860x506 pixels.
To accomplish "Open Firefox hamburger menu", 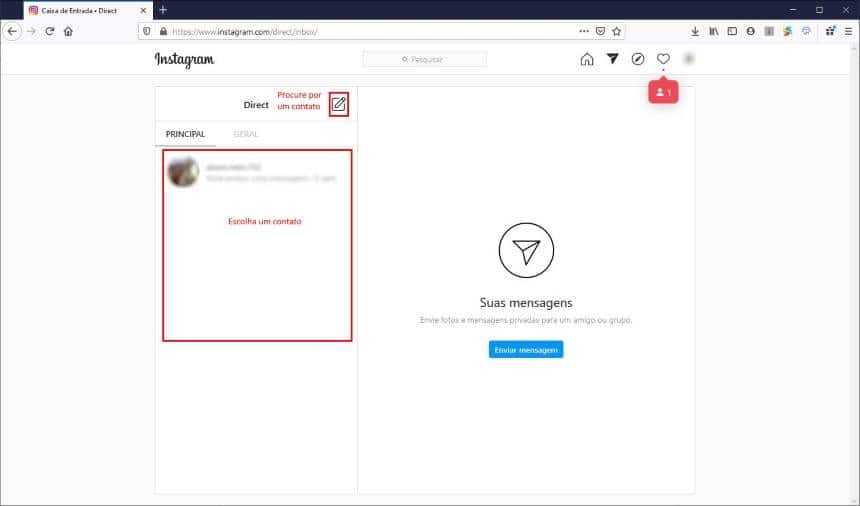I will 848,31.
